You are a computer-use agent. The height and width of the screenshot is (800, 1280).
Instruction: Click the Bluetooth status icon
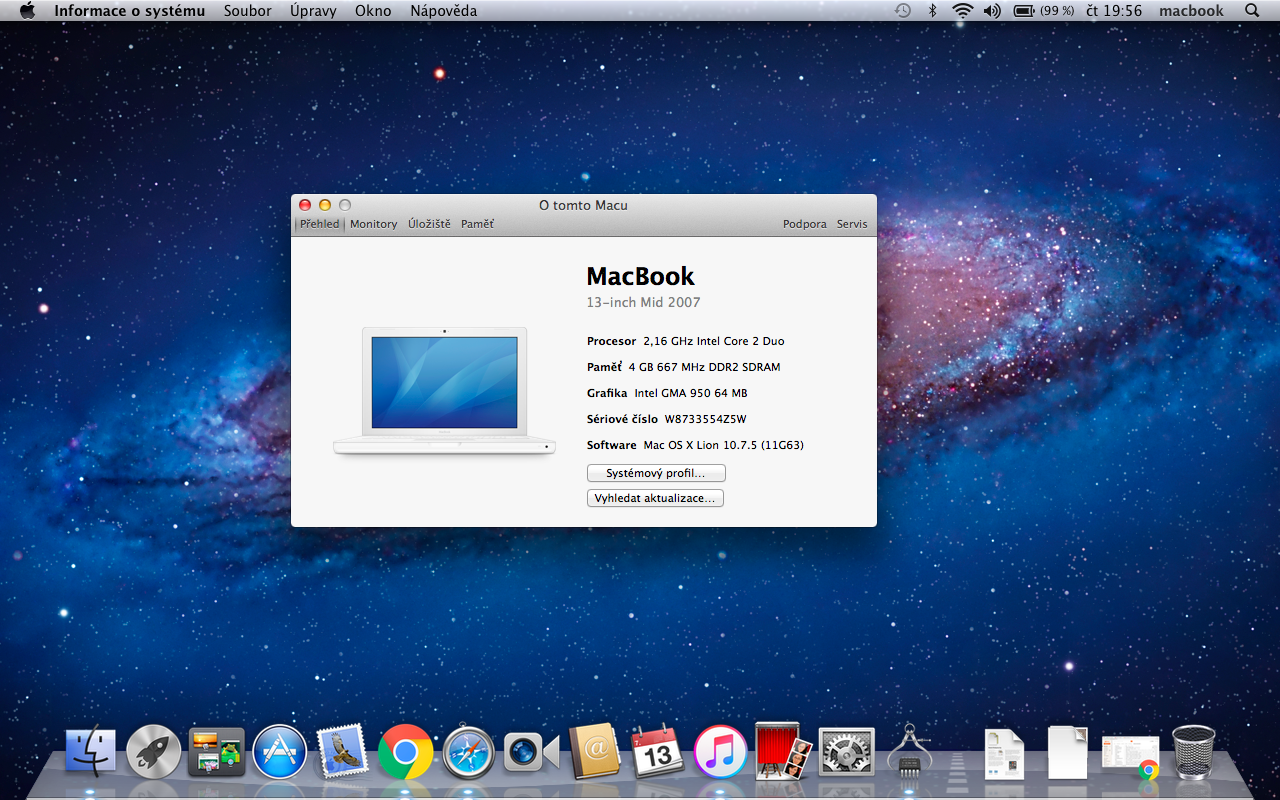click(x=932, y=11)
